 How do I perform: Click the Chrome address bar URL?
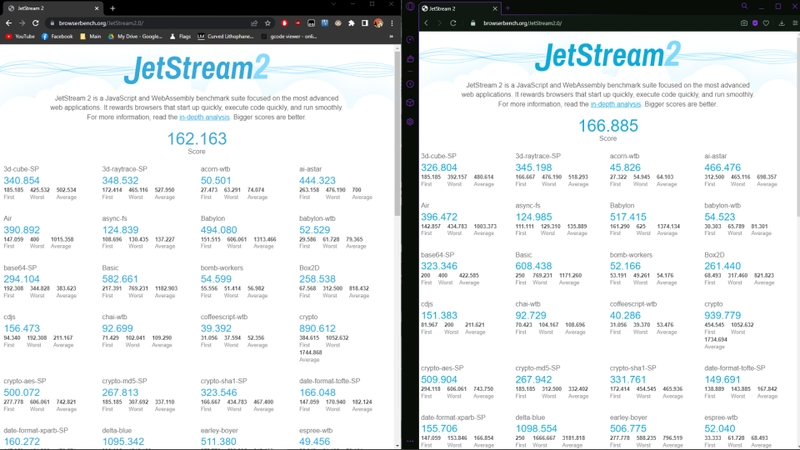coord(101,23)
